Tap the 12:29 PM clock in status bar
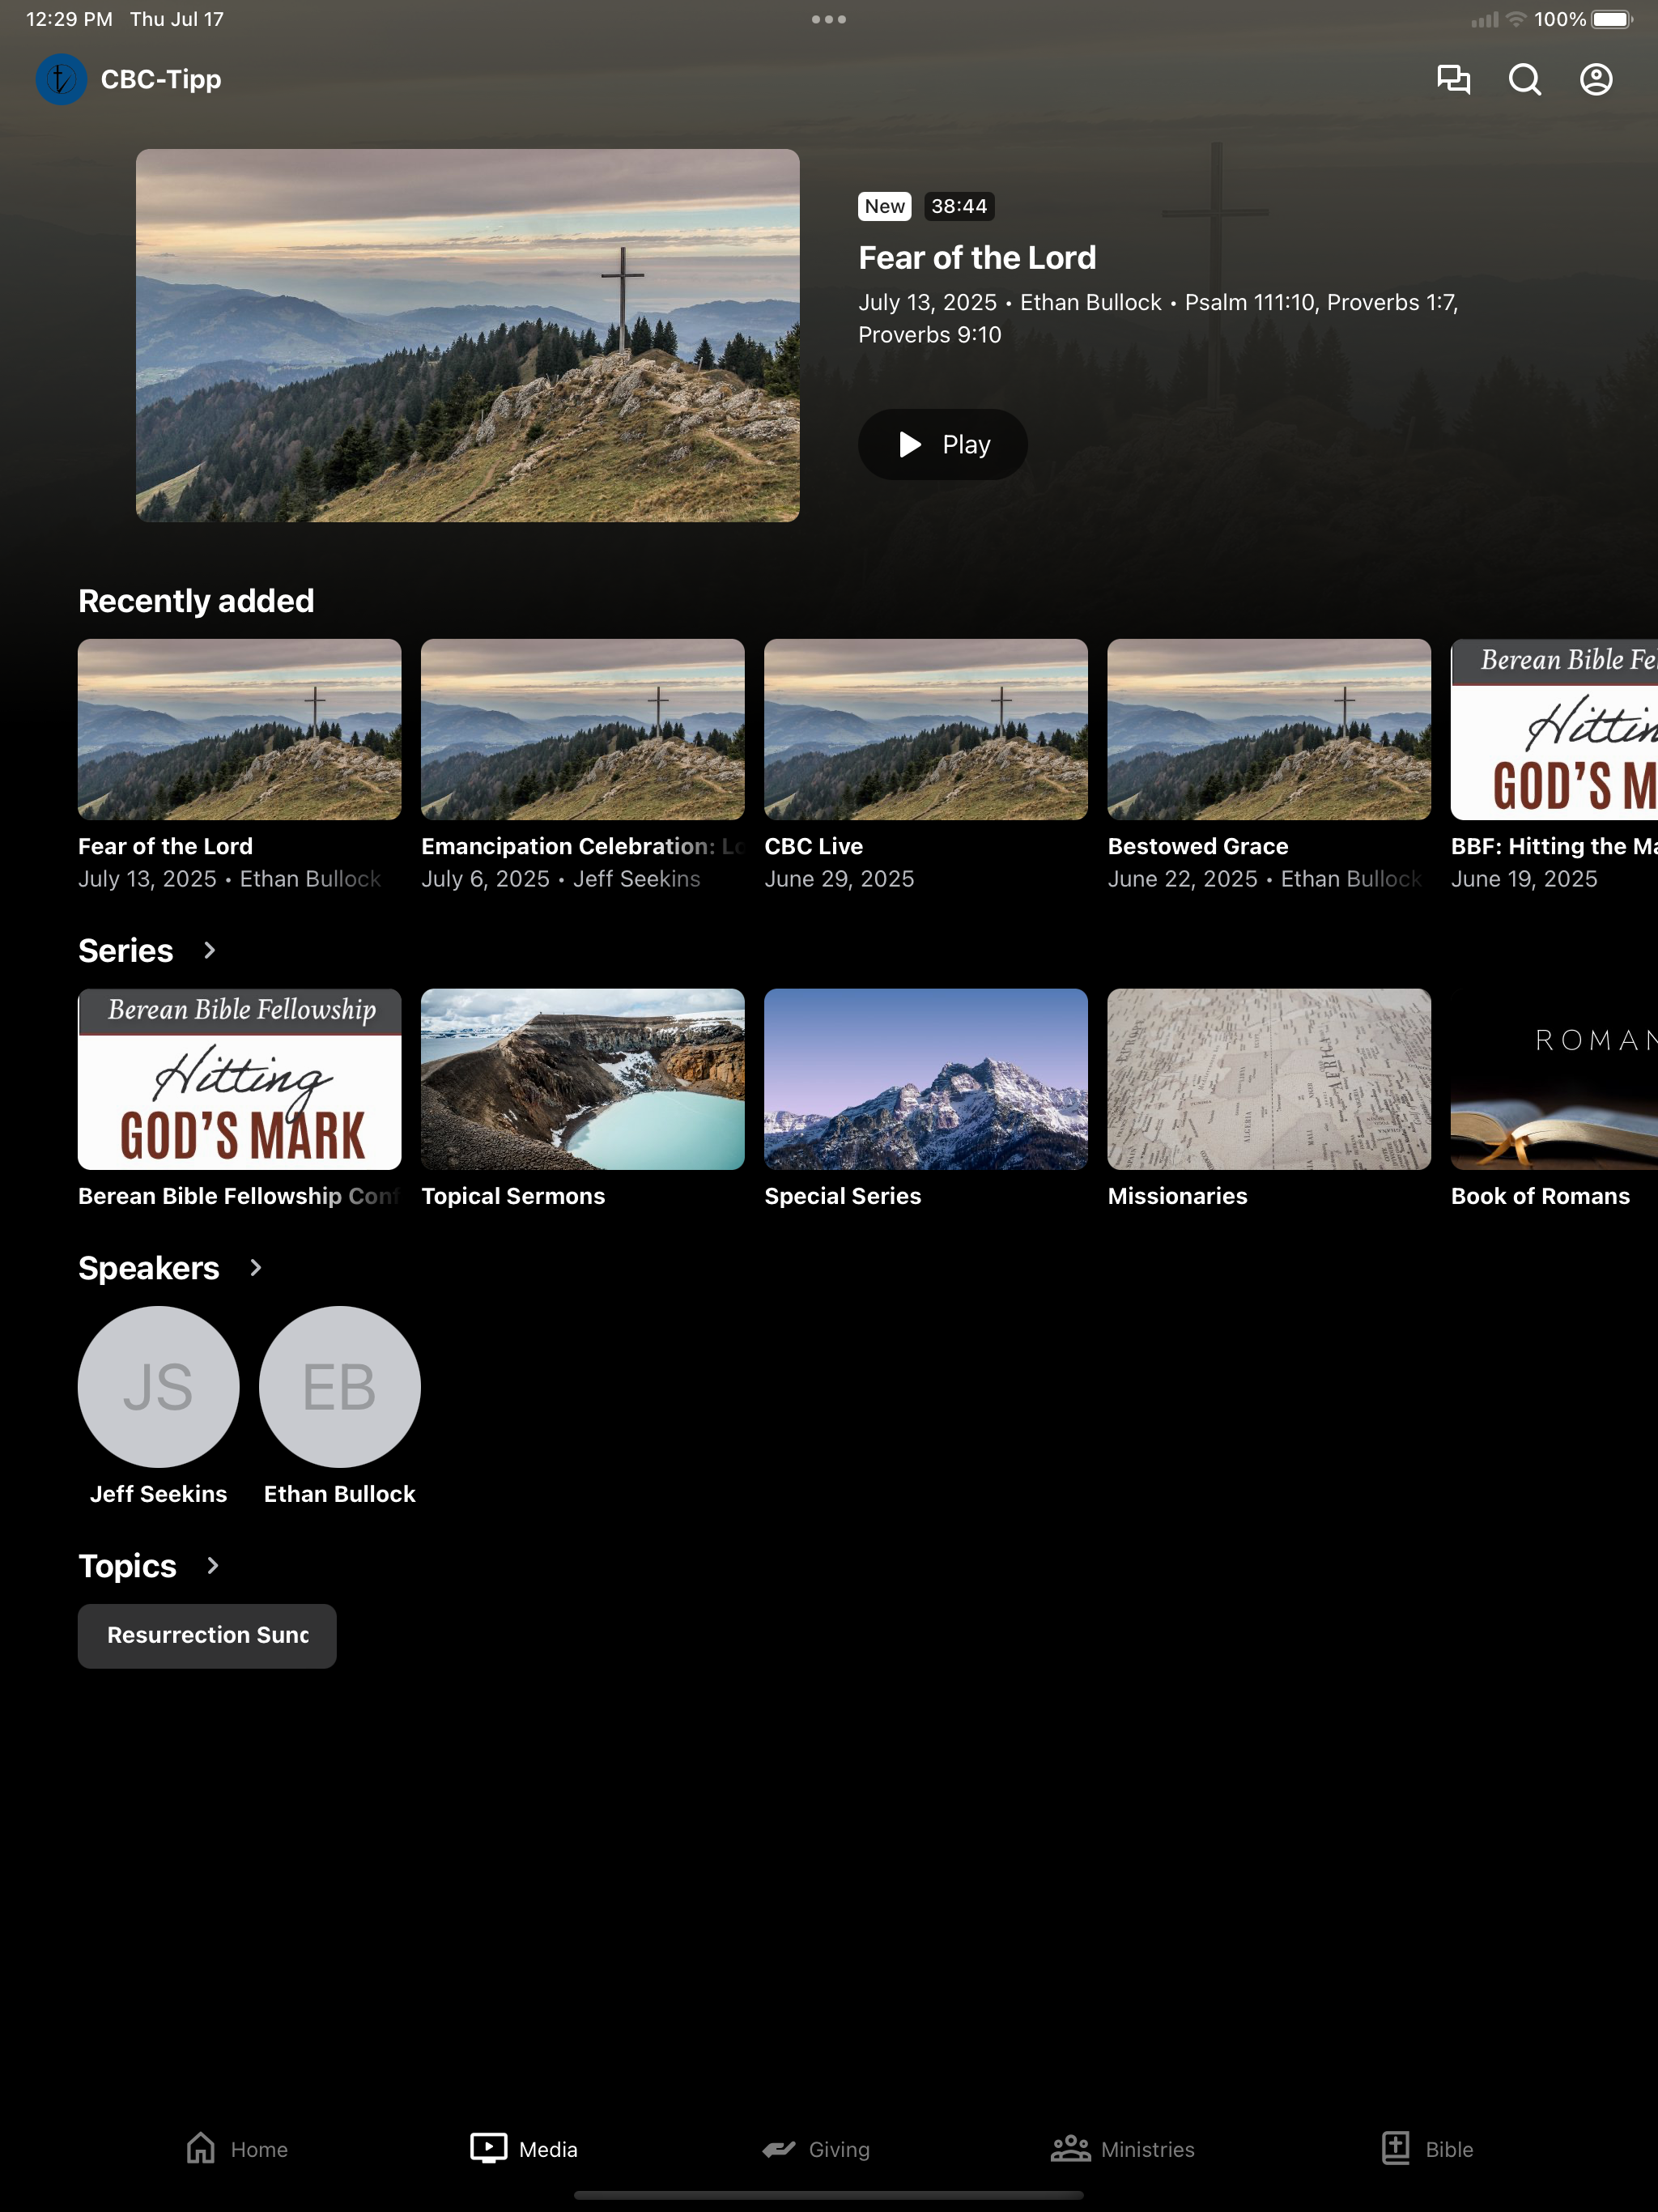1658x2212 pixels. 69,19
